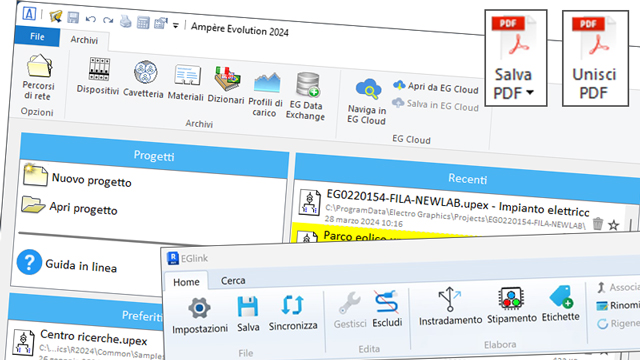Click the Unisci PDF button
The width and height of the screenshot is (640, 360).
595,58
